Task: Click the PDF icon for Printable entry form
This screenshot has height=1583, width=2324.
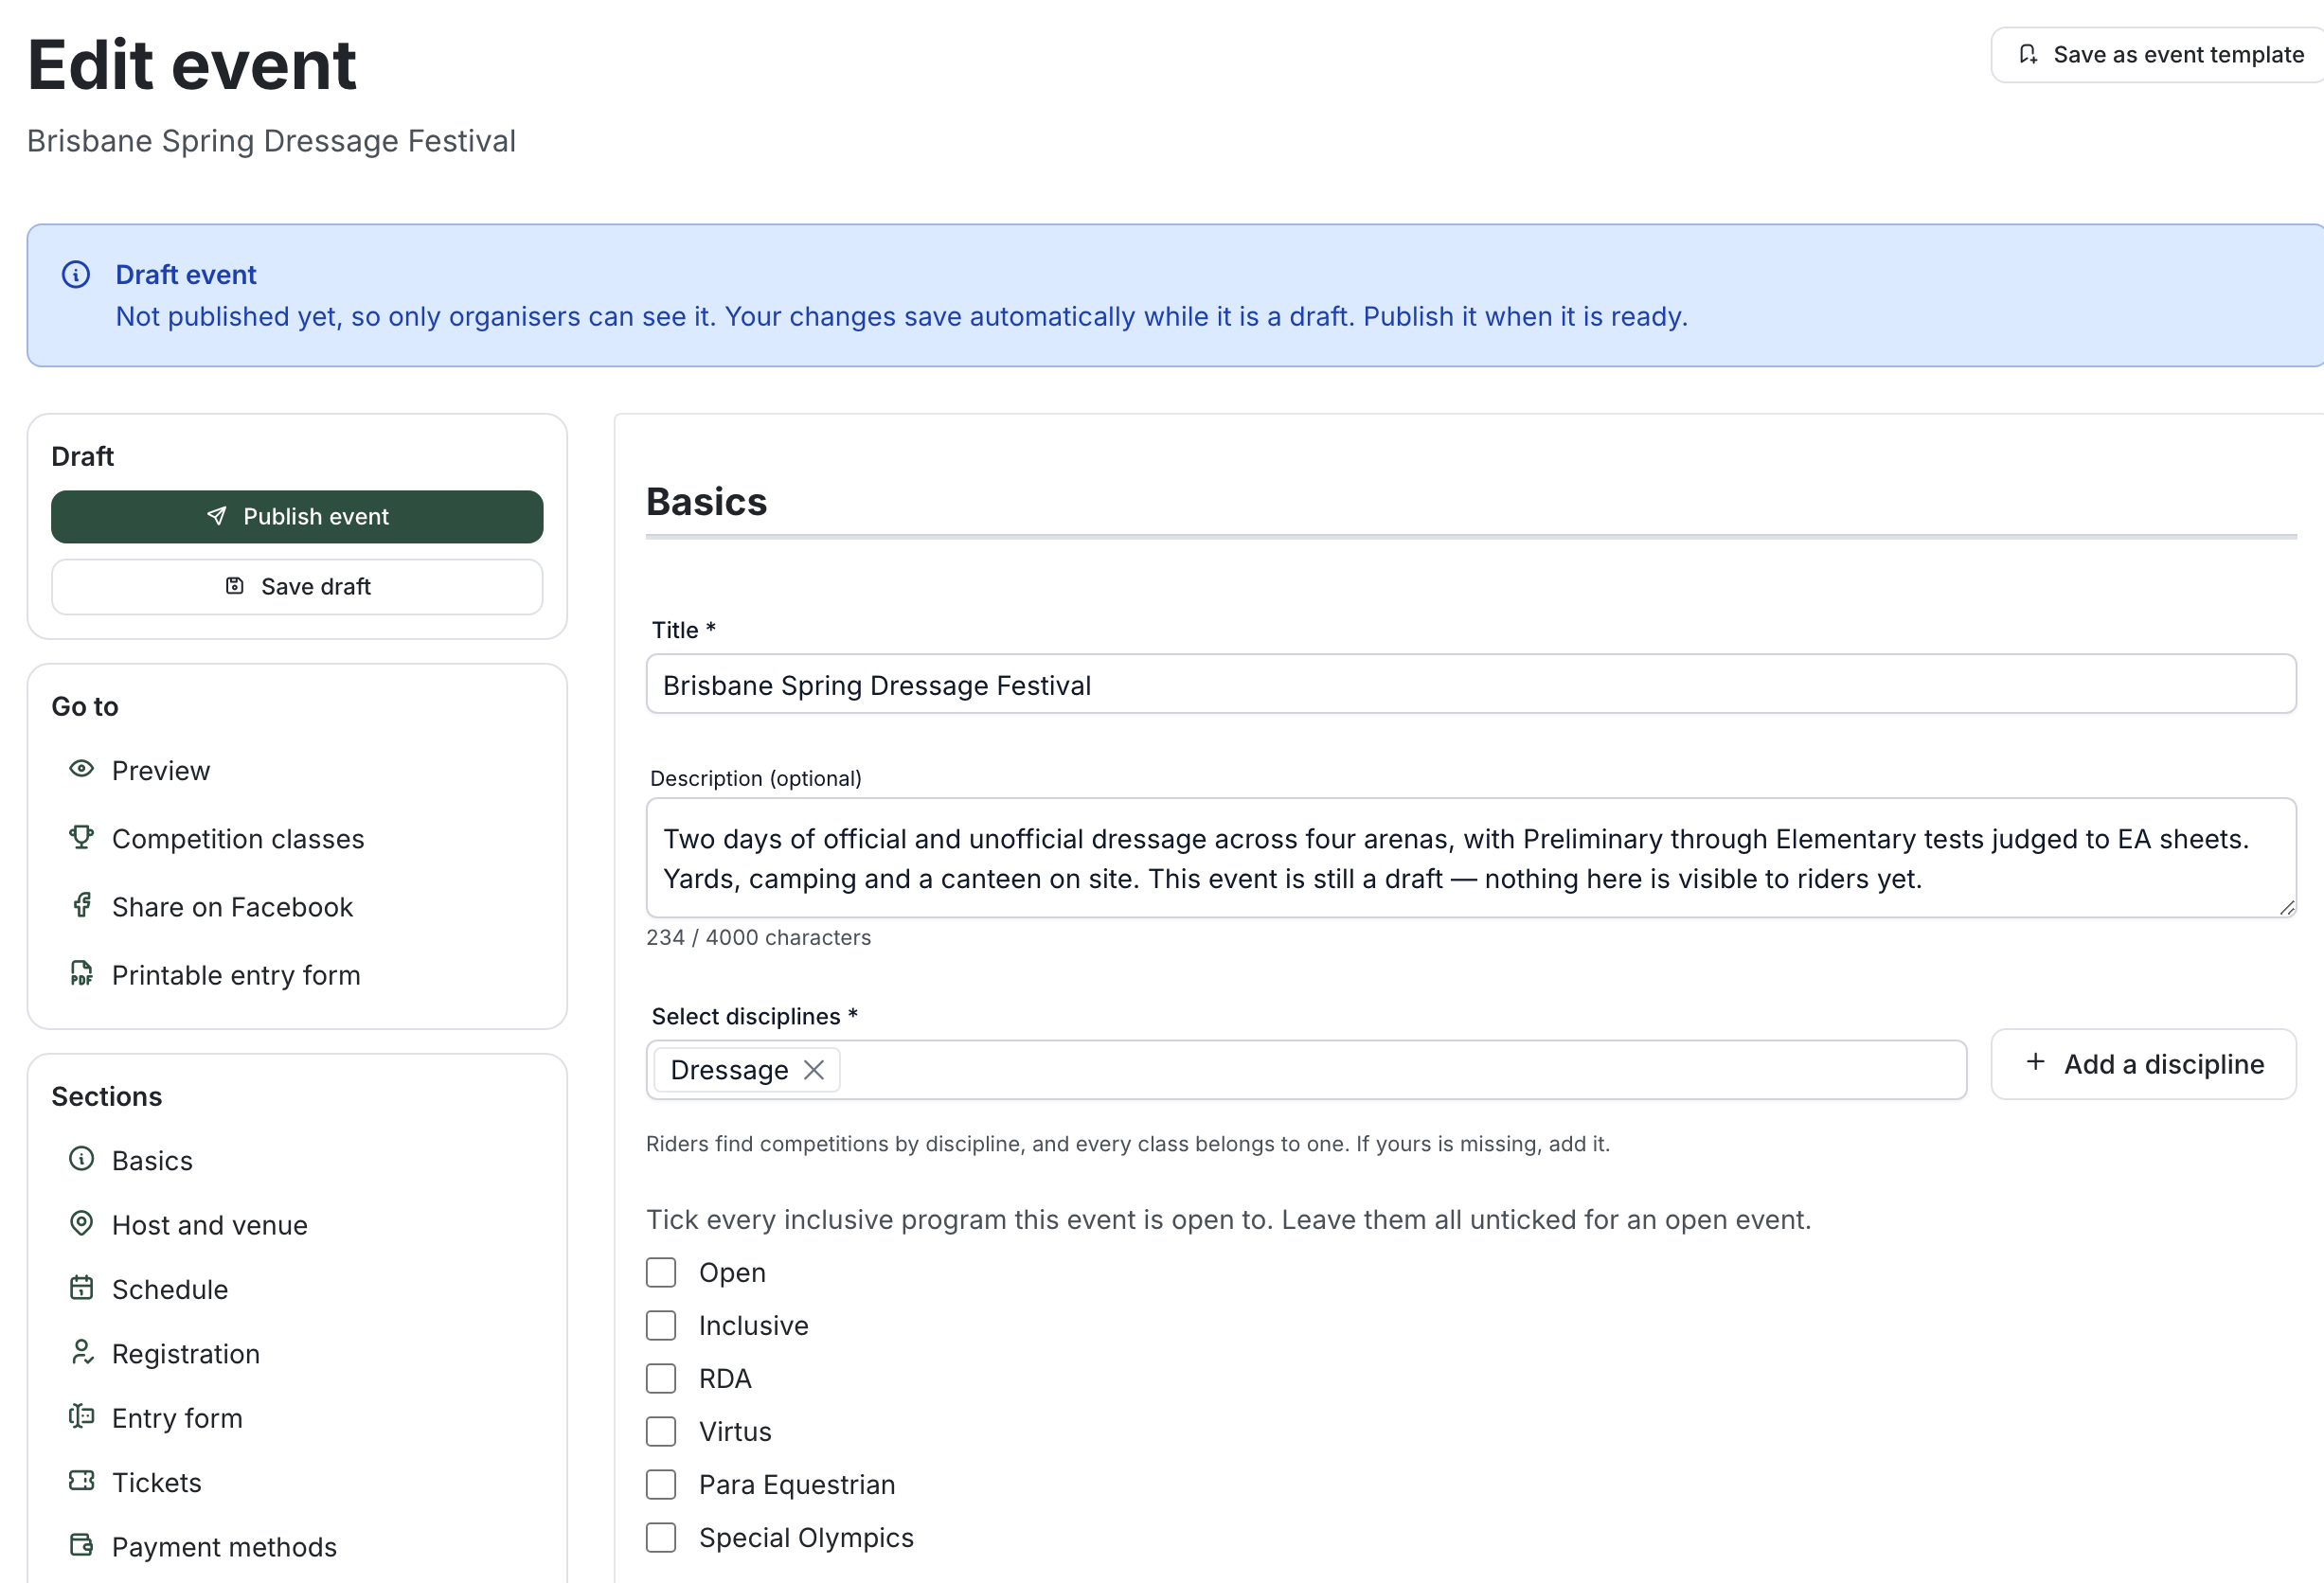Action: click(82, 973)
